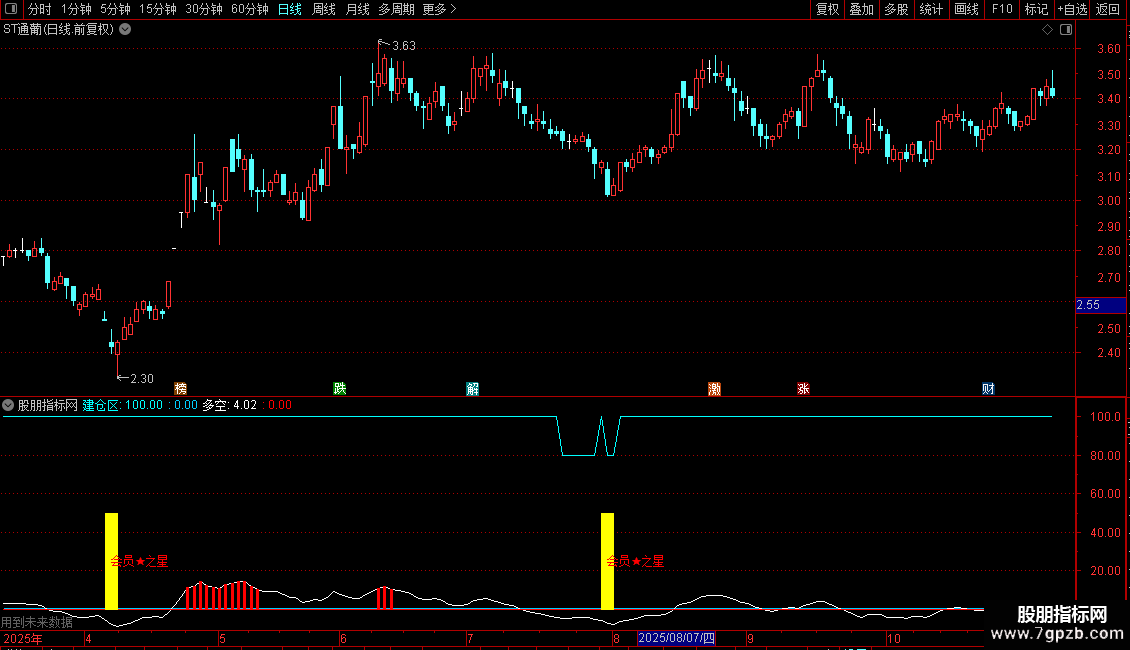Open the orange 激 event marker
Viewport: 1130px width, 650px height.
(714, 388)
